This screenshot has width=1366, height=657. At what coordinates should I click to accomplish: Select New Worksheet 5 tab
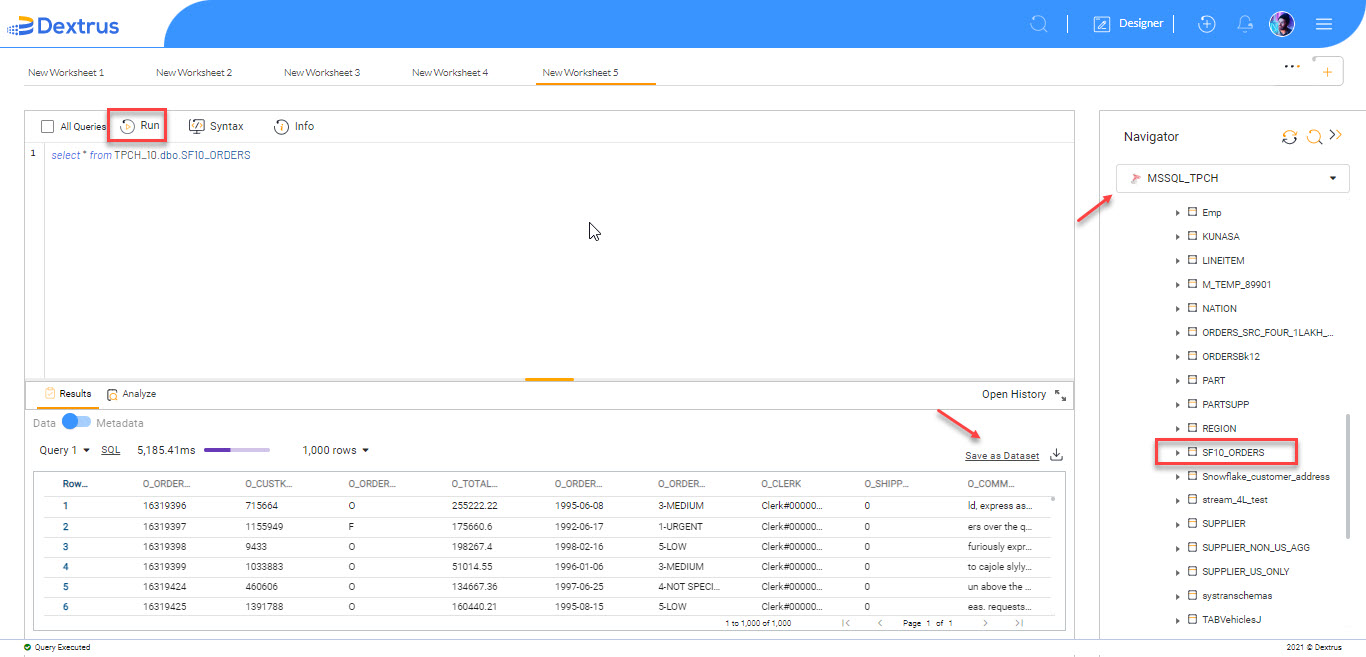click(x=580, y=73)
